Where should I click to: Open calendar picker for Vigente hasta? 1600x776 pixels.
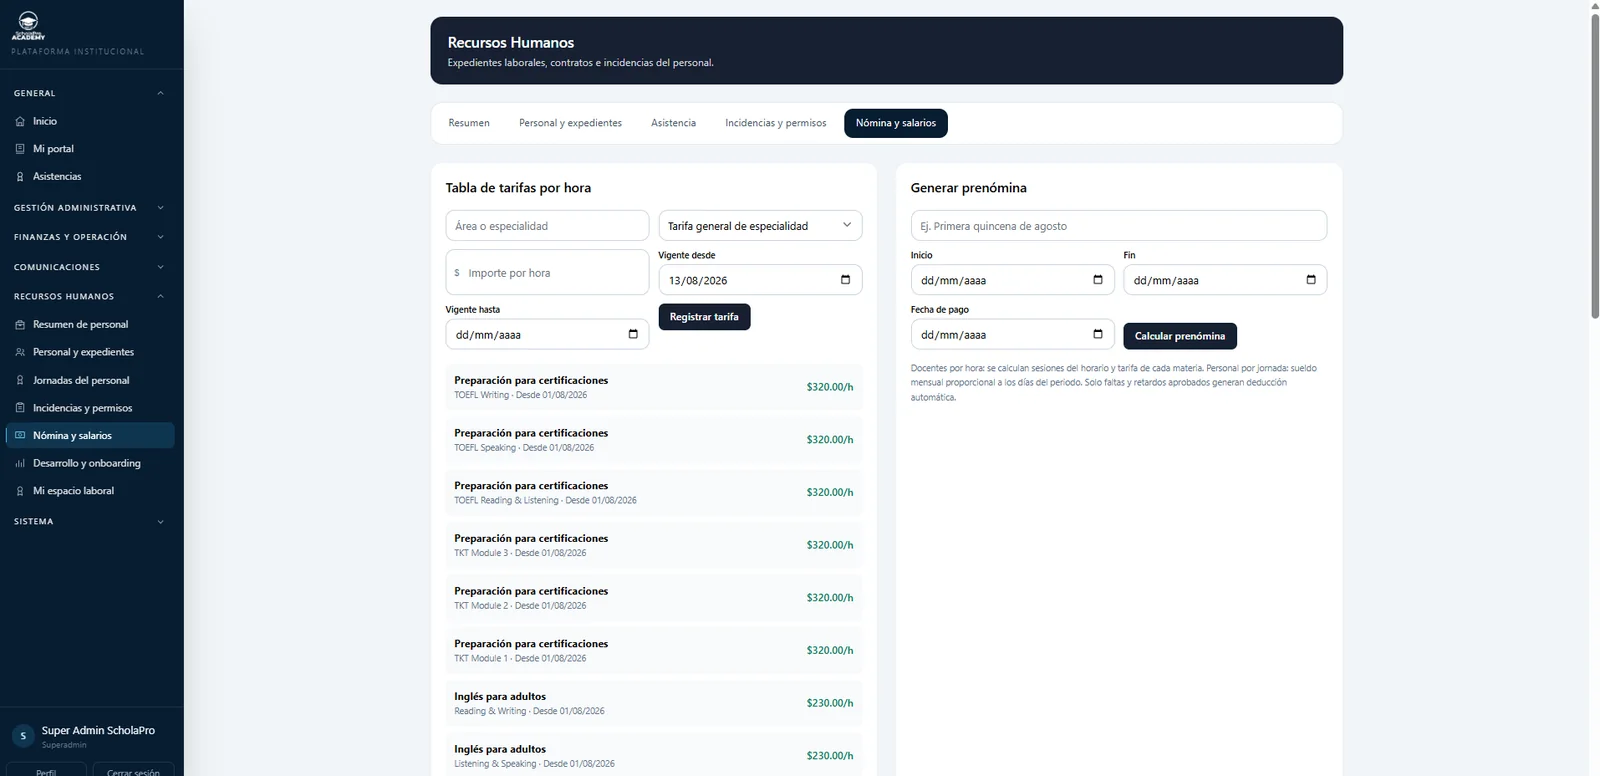tap(633, 334)
